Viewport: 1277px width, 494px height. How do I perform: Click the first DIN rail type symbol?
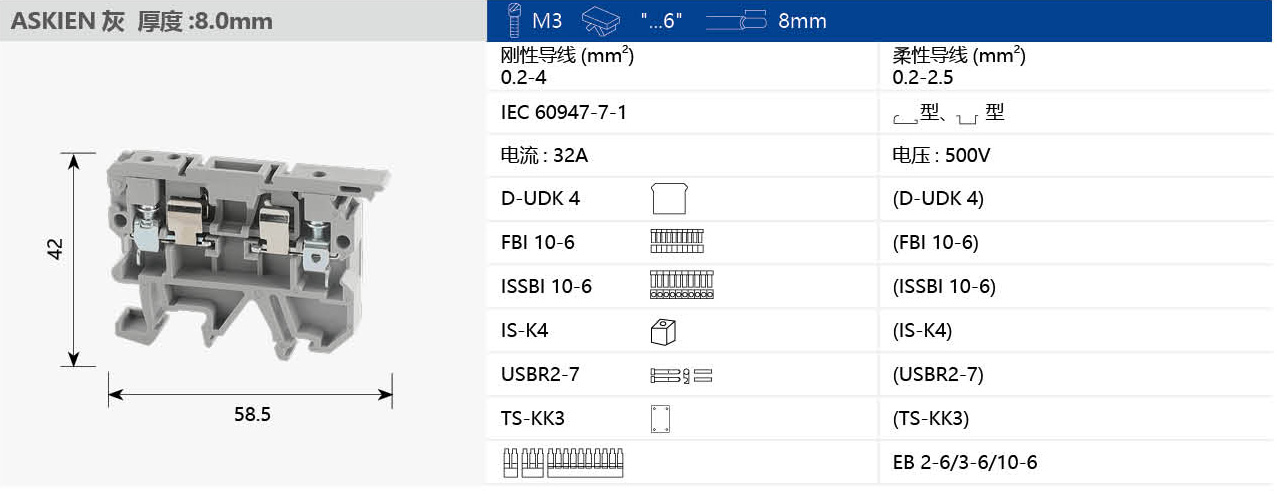pos(905,117)
